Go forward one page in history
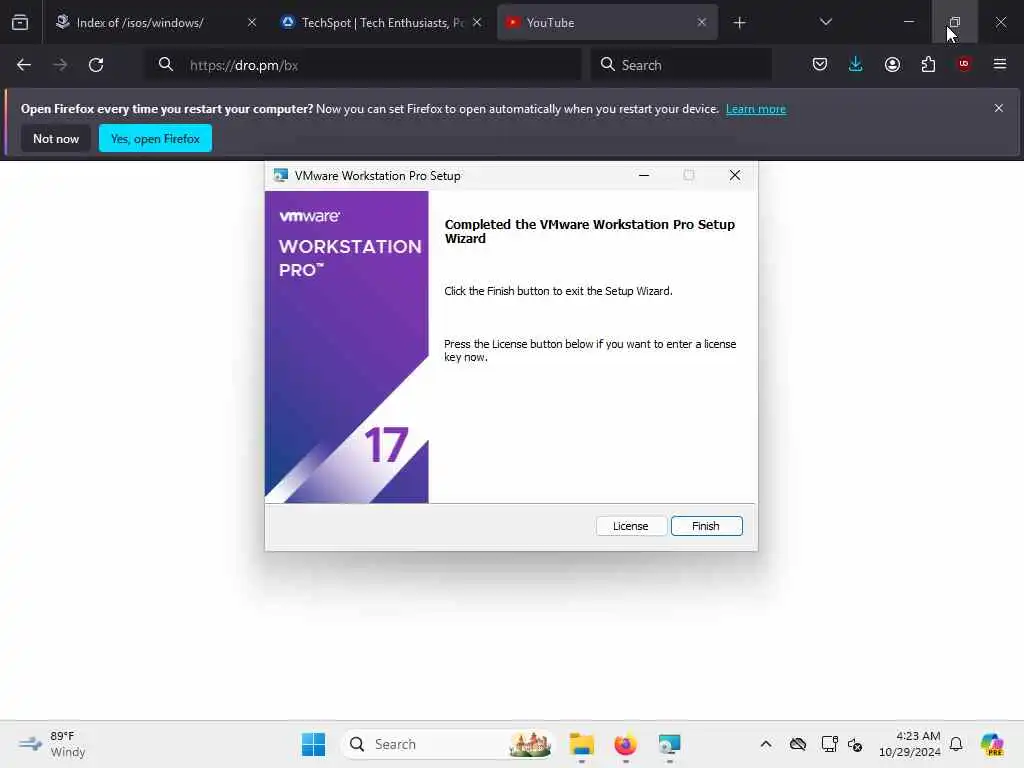 60,65
